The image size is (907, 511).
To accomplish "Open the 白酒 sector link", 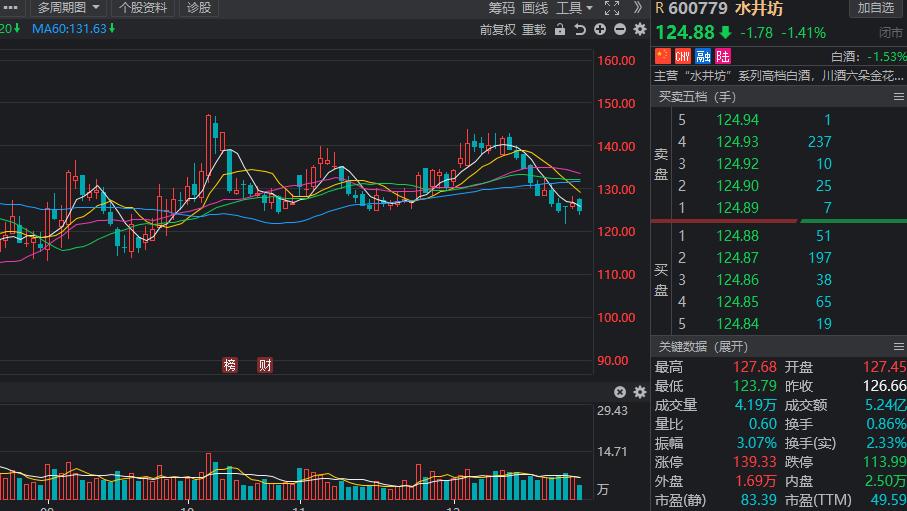I will (847, 57).
